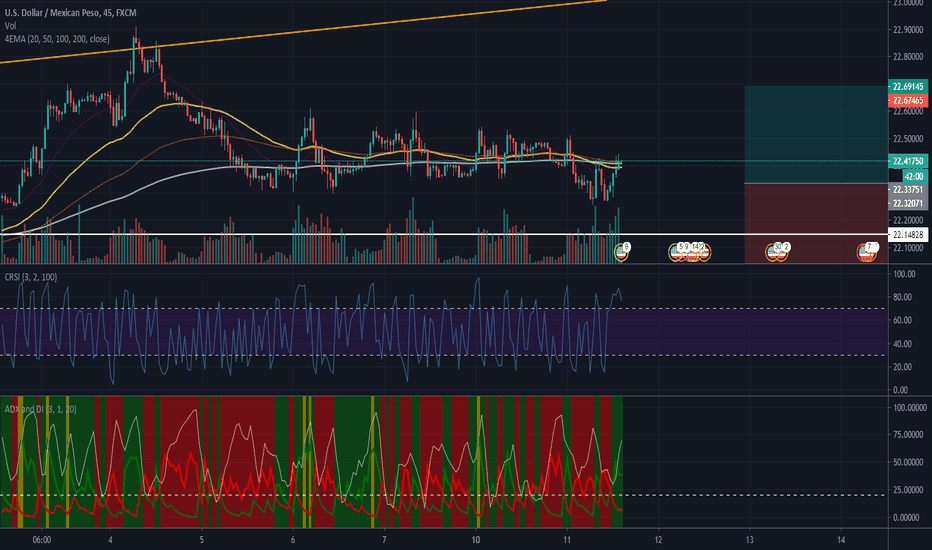Select the orange ascending trend line

click(303, 32)
